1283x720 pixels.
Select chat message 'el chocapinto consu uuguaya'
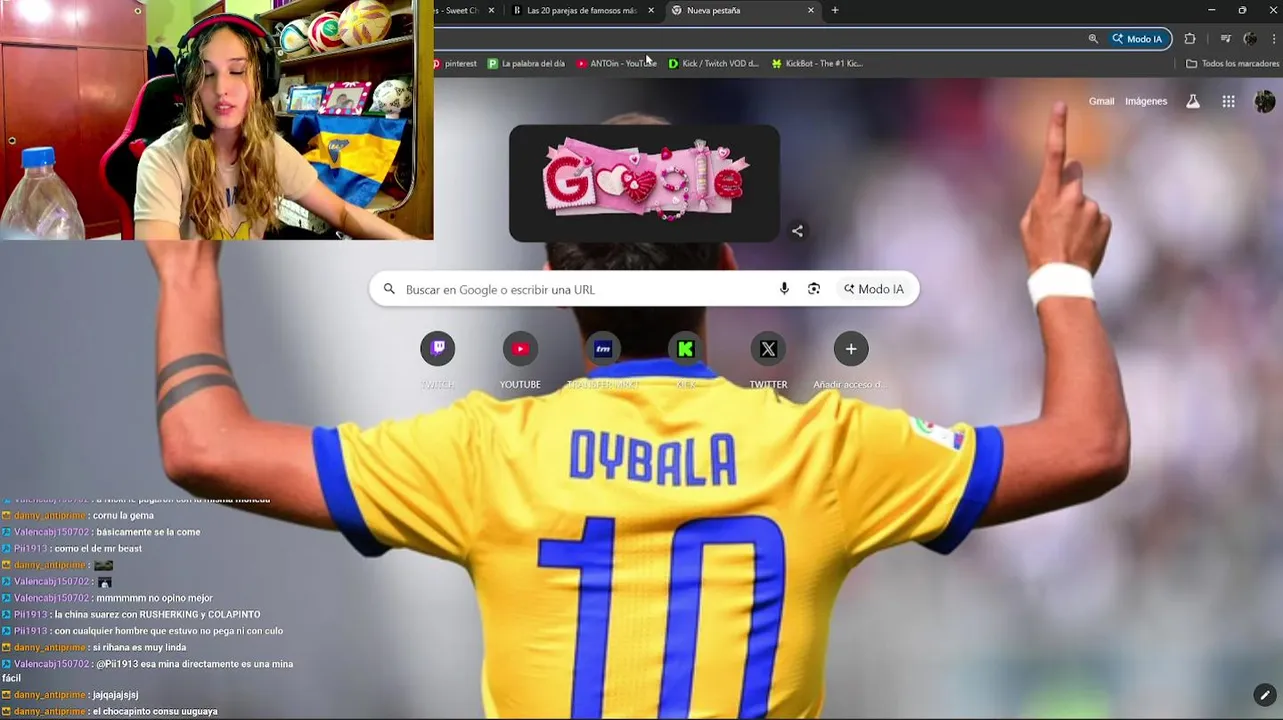154,711
